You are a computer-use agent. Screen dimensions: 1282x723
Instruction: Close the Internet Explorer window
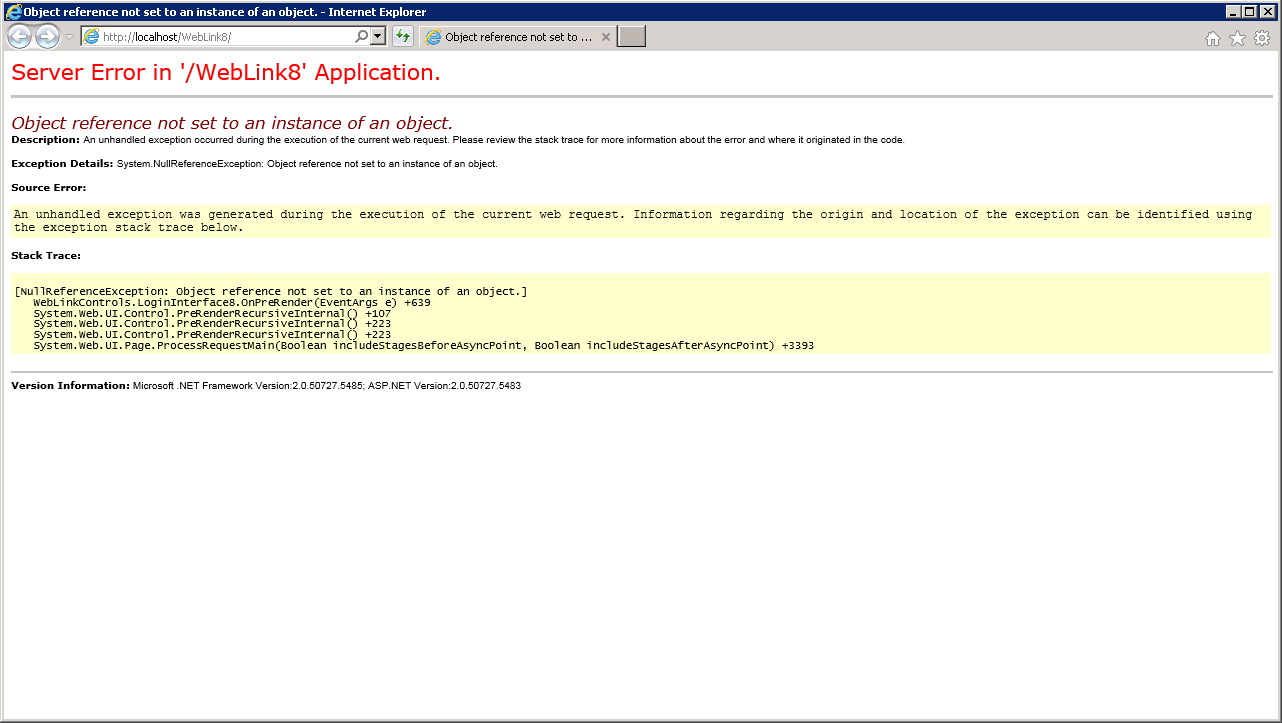coord(1267,12)
